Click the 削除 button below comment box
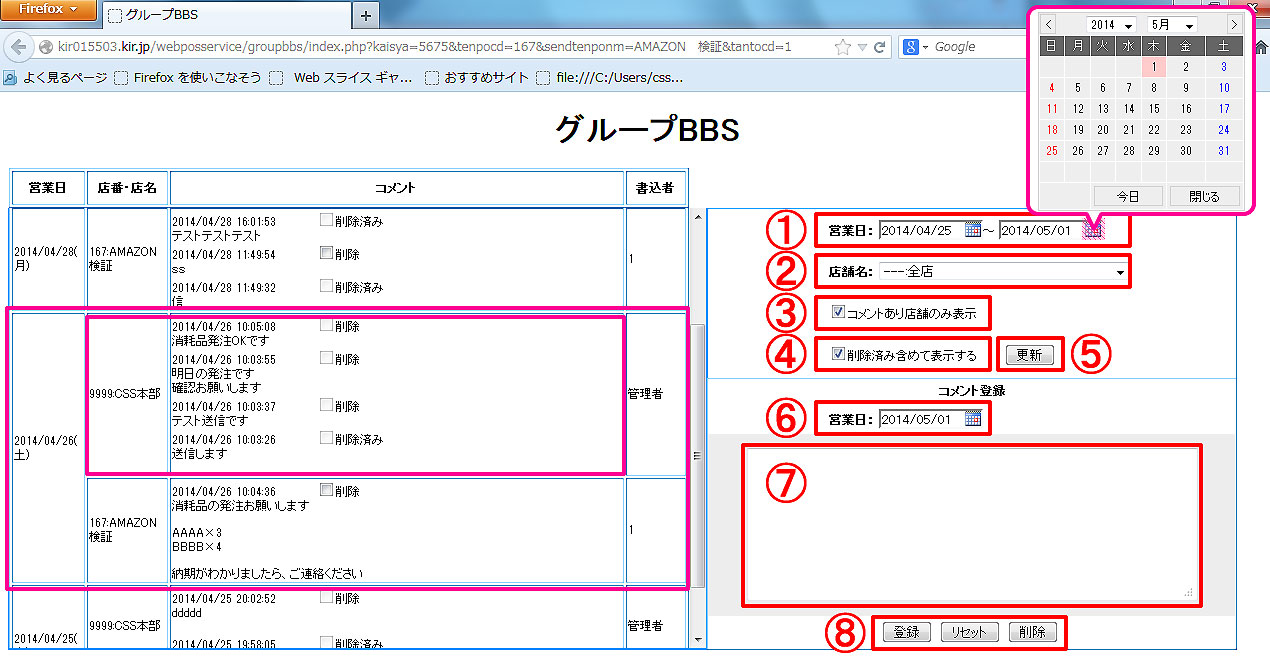The image size is (1270, 660). point(1032,632)
